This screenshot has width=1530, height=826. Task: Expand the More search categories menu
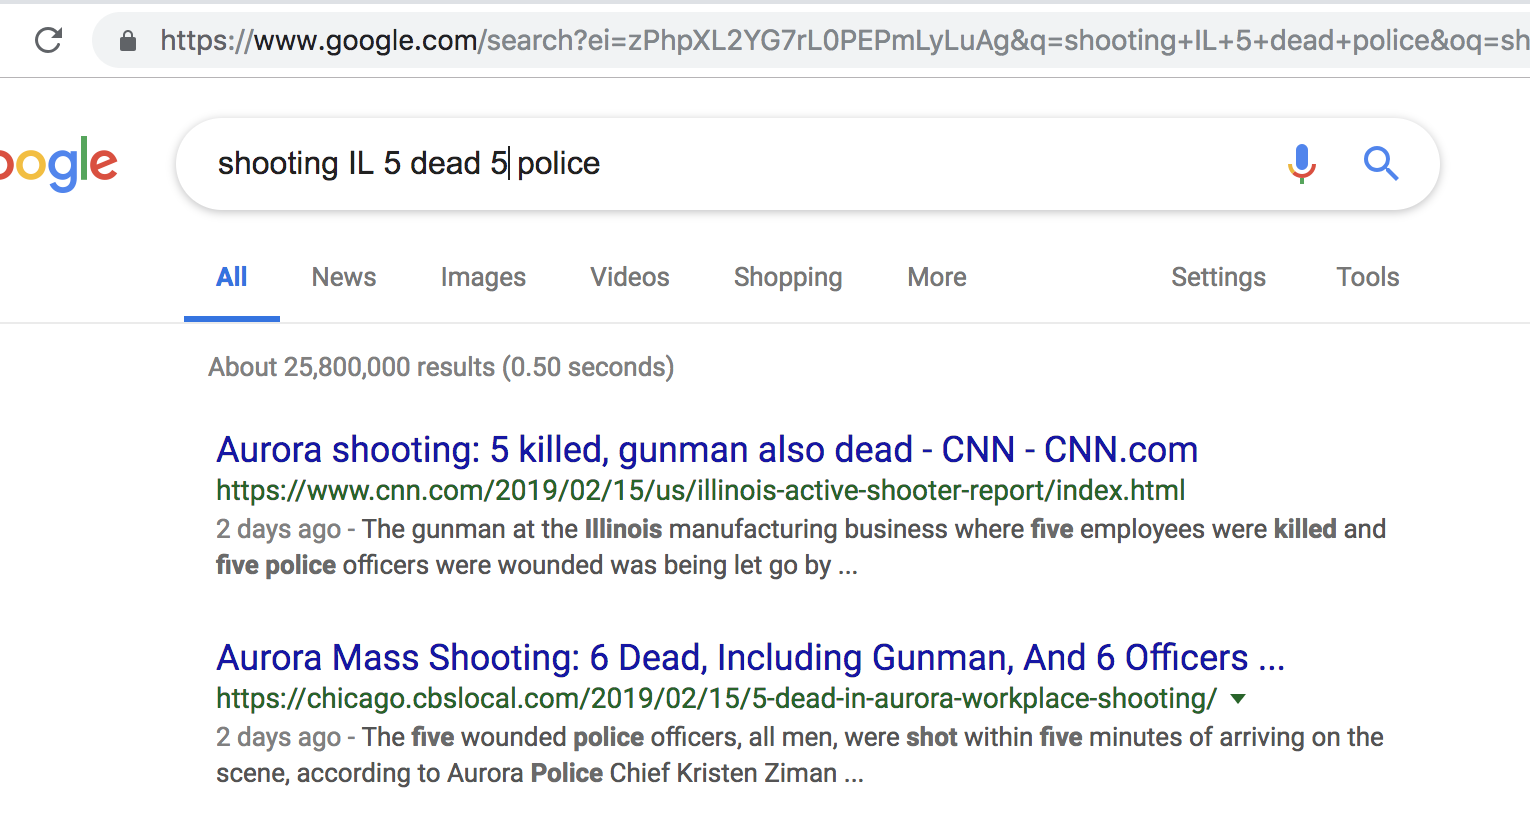(937, 277)
